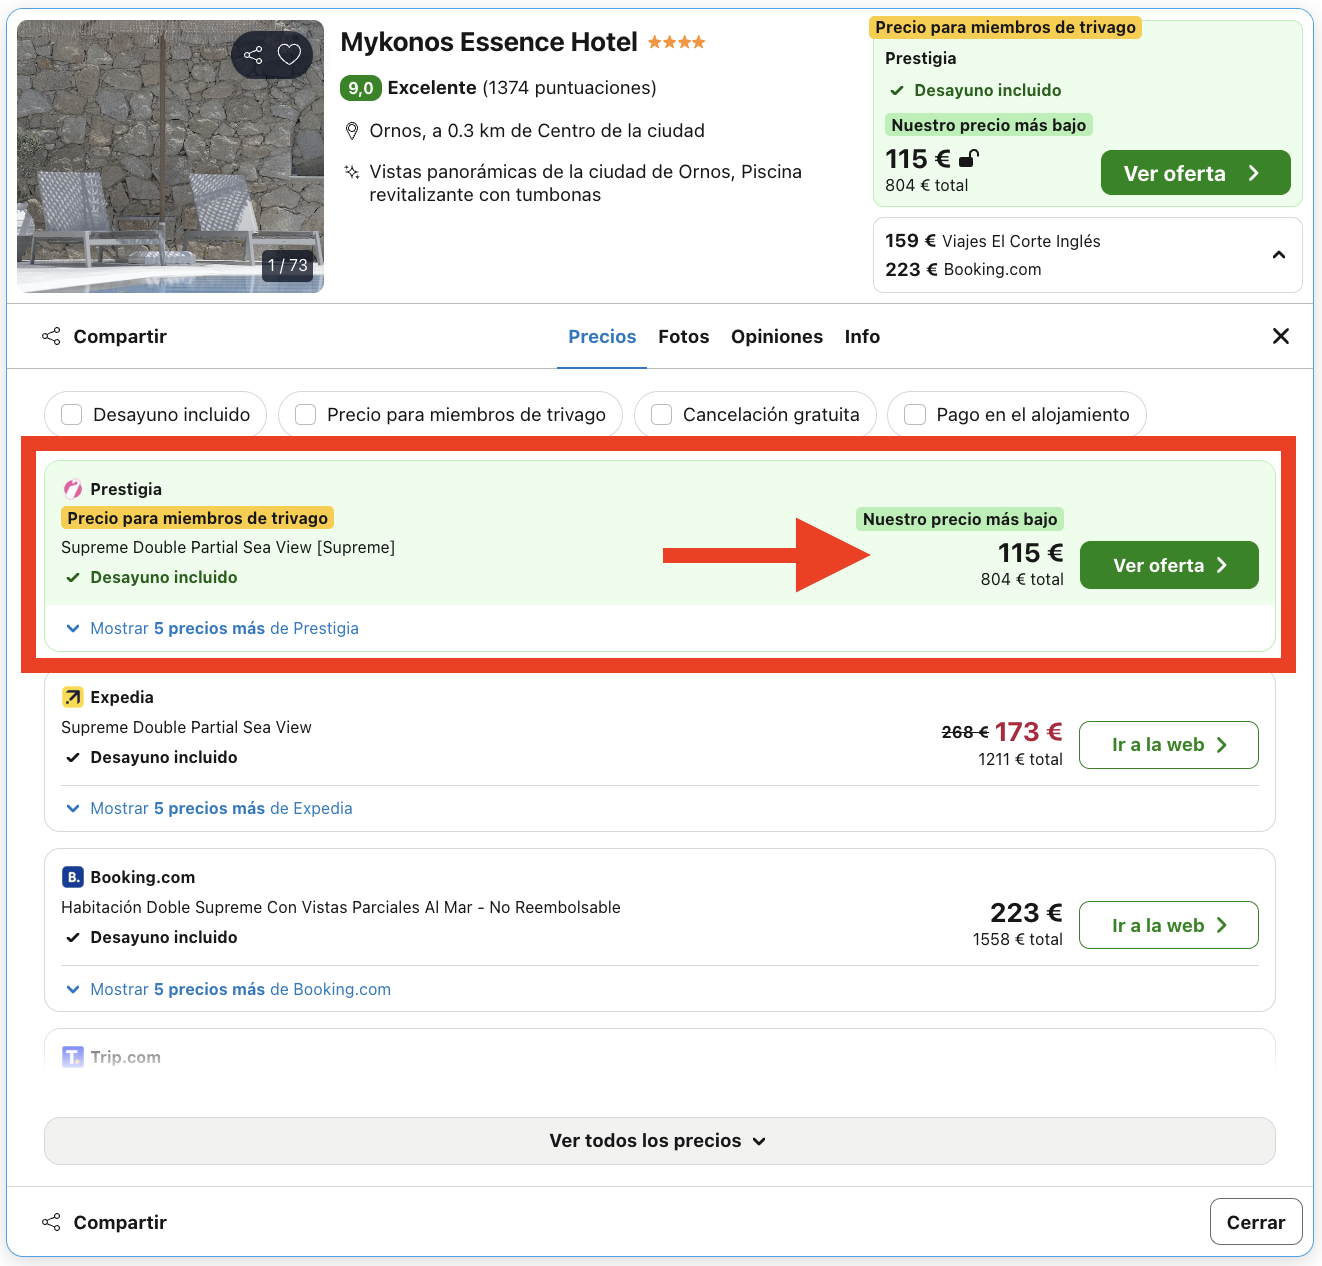The width and height of the screenshot is (1322, 1266).
Task: Toggle the Cancelación gratuita checkbox
Action: point(662,415)
